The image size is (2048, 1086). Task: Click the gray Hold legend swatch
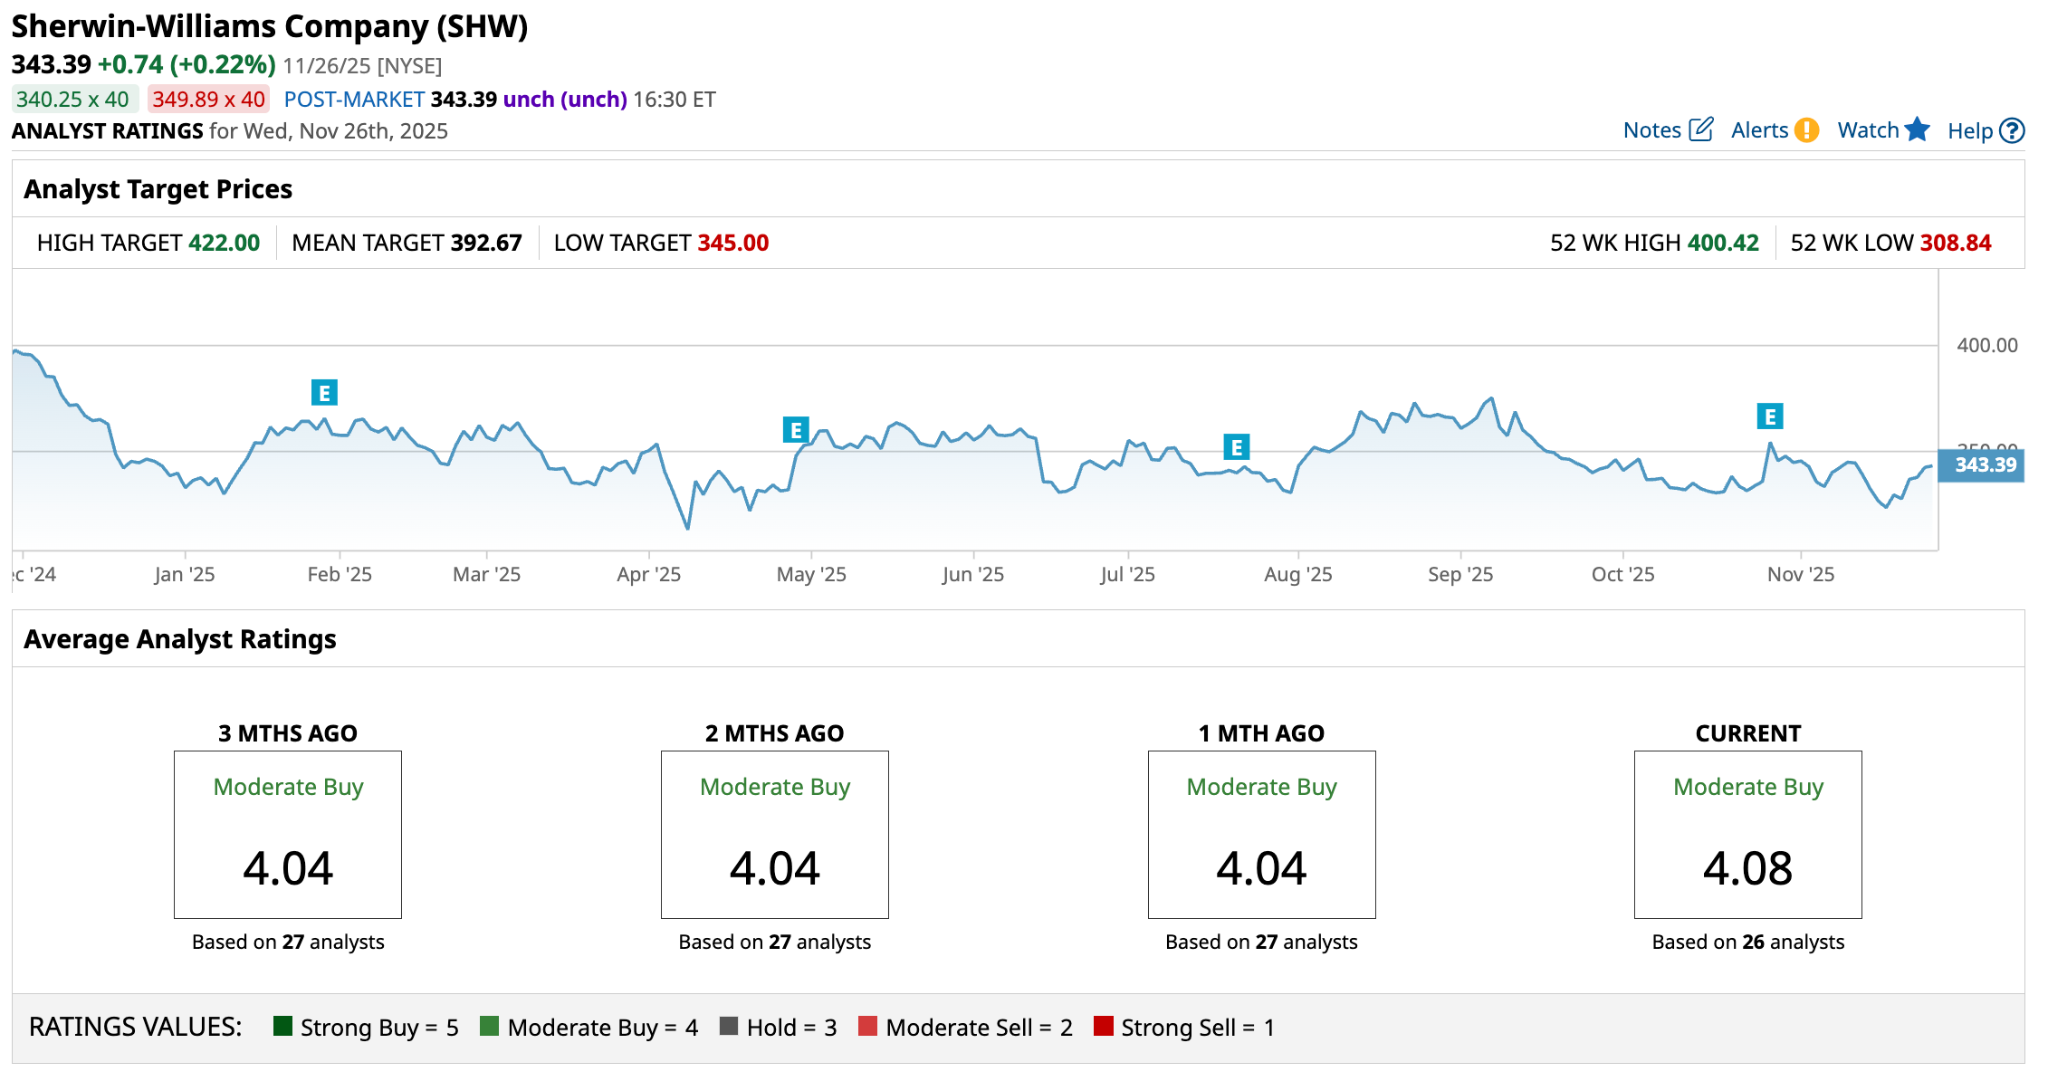pyautogui.click(x=729, y=1026)
